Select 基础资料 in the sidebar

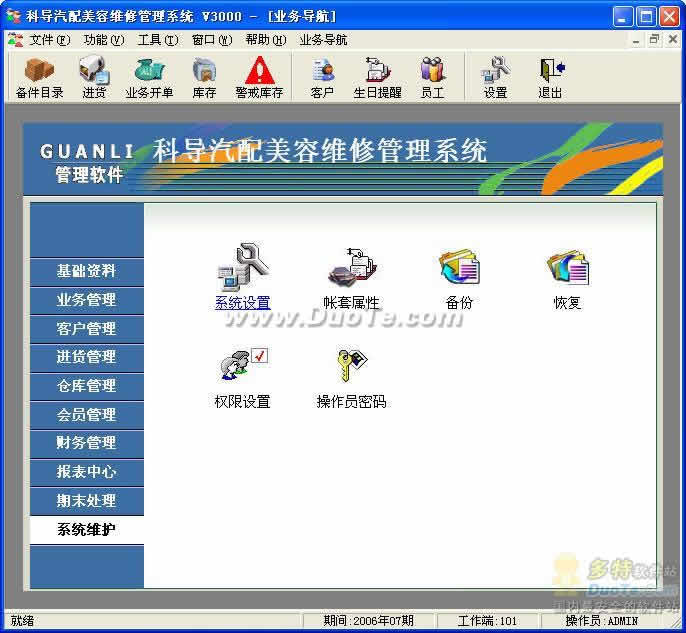pos(87,271)
